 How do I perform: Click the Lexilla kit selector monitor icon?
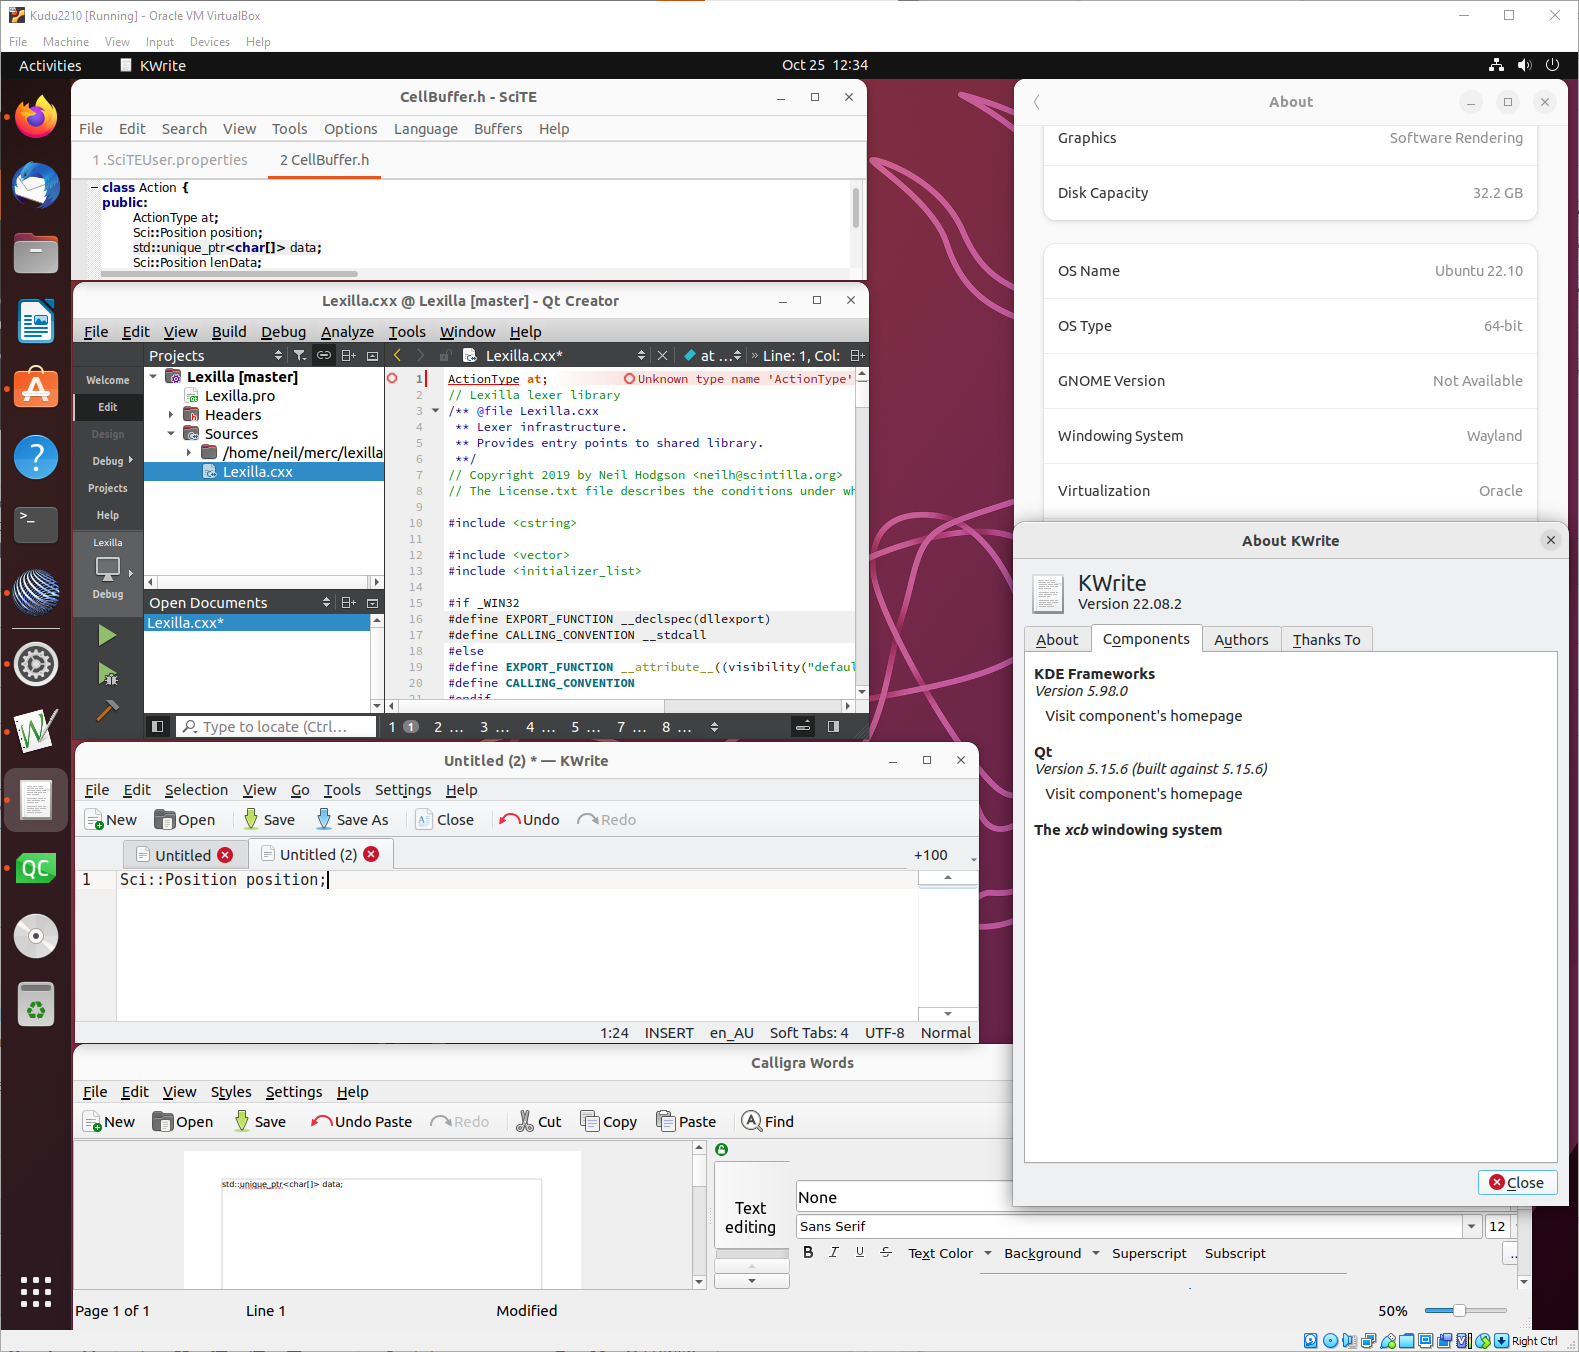click(x=107, y=568)
